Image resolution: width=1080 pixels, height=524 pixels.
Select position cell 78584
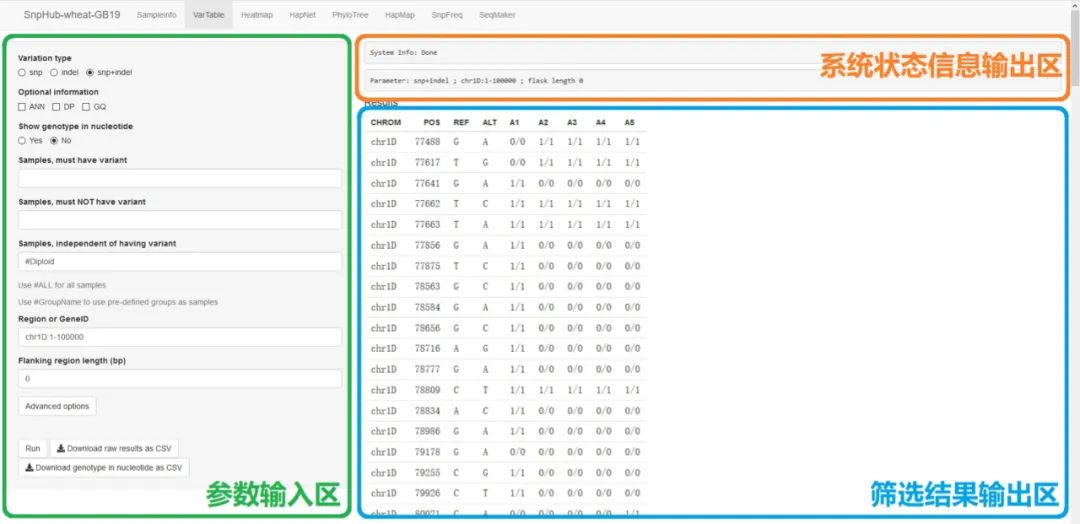(427, 307)
